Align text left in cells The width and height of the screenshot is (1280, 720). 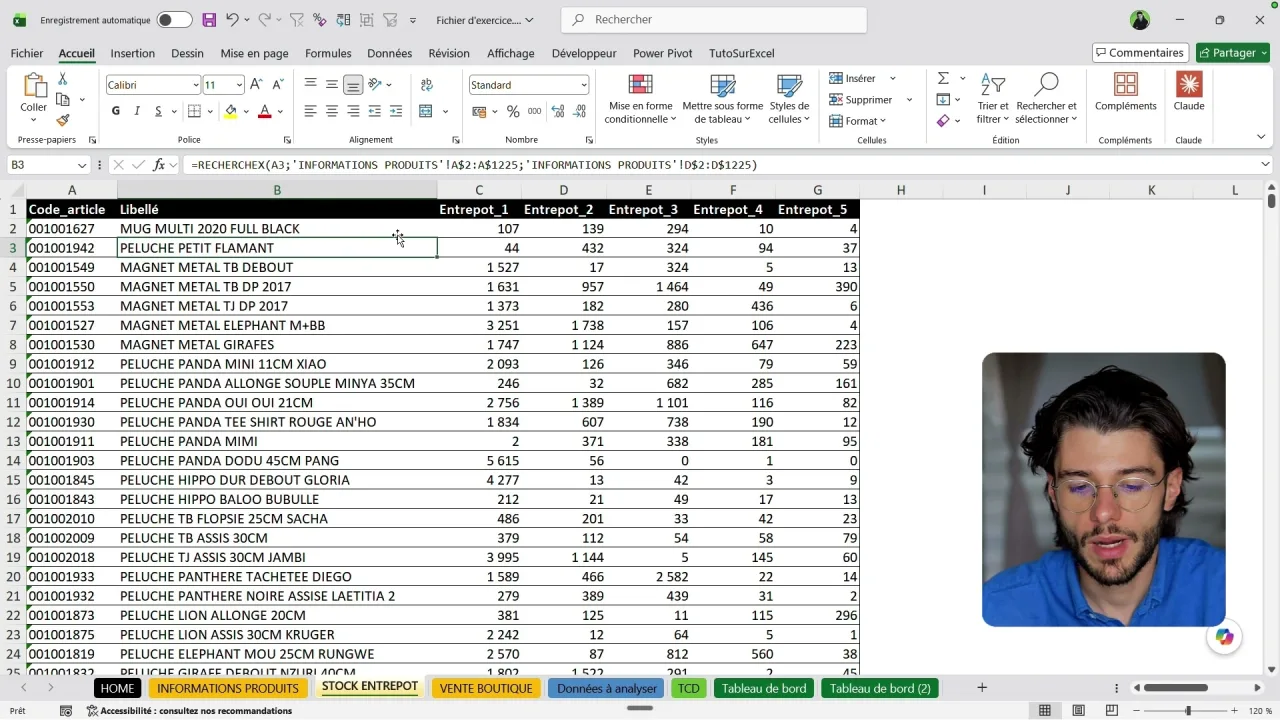[311, 111]
